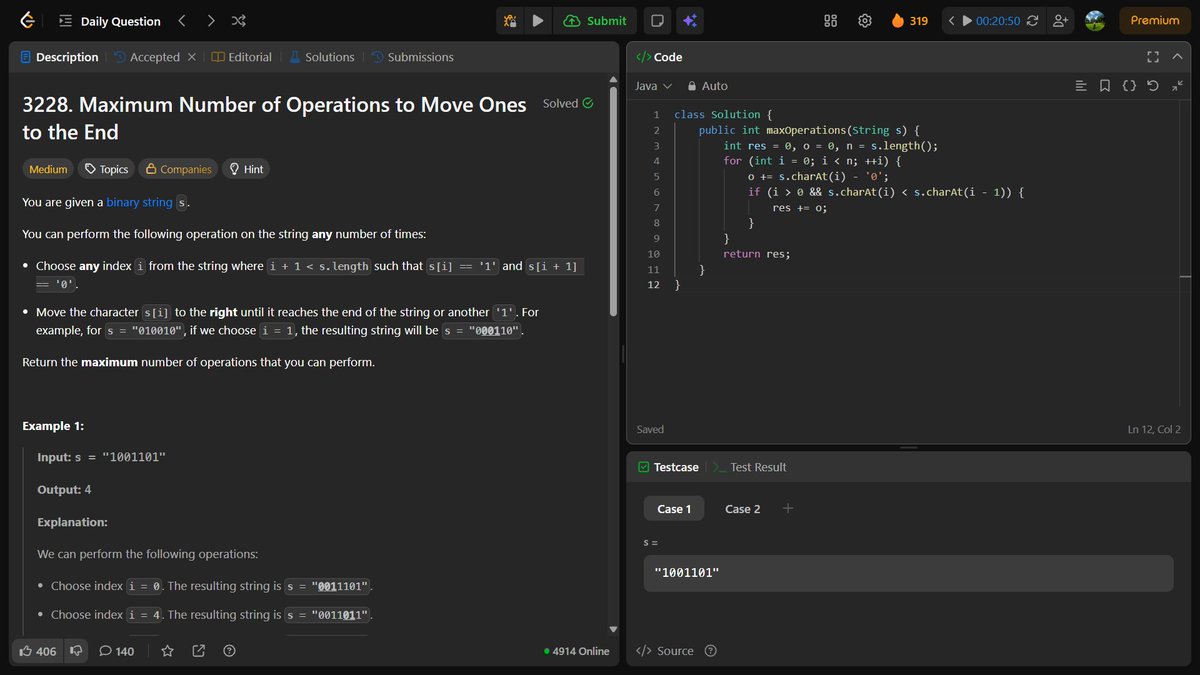Submit the solution
Image resolution: width=1200 pixels, height=675 pixels.
click(595, 20)
